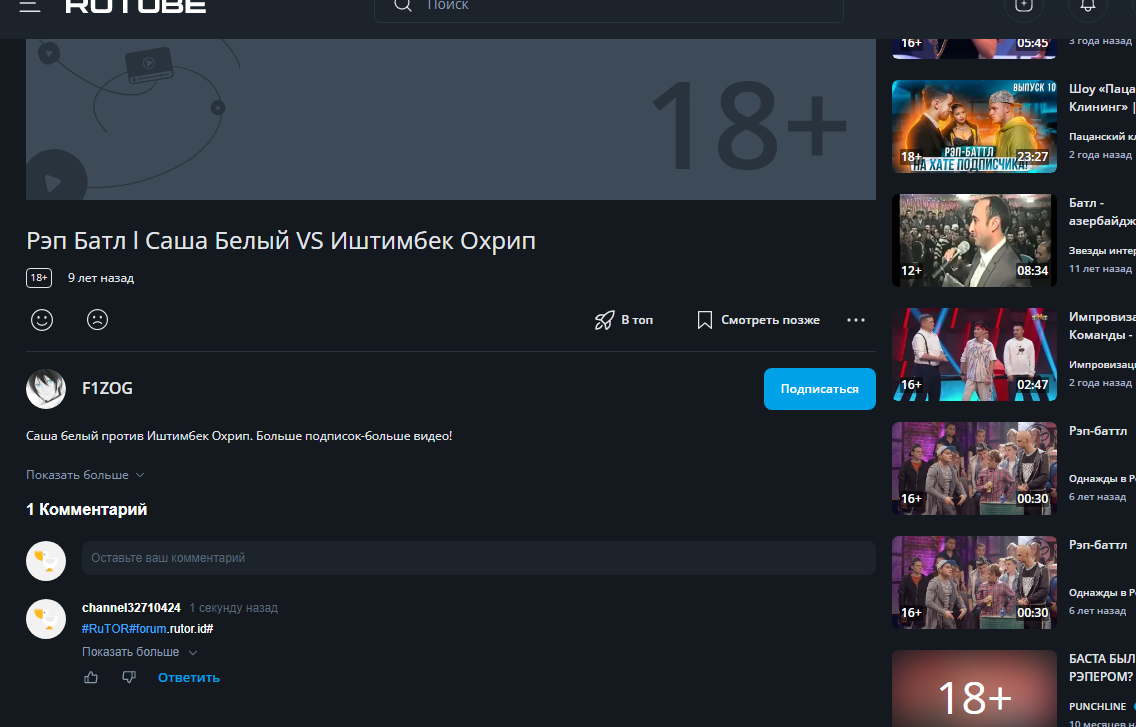Open the Импровизация Команды thumbnail 02:47

974,354
